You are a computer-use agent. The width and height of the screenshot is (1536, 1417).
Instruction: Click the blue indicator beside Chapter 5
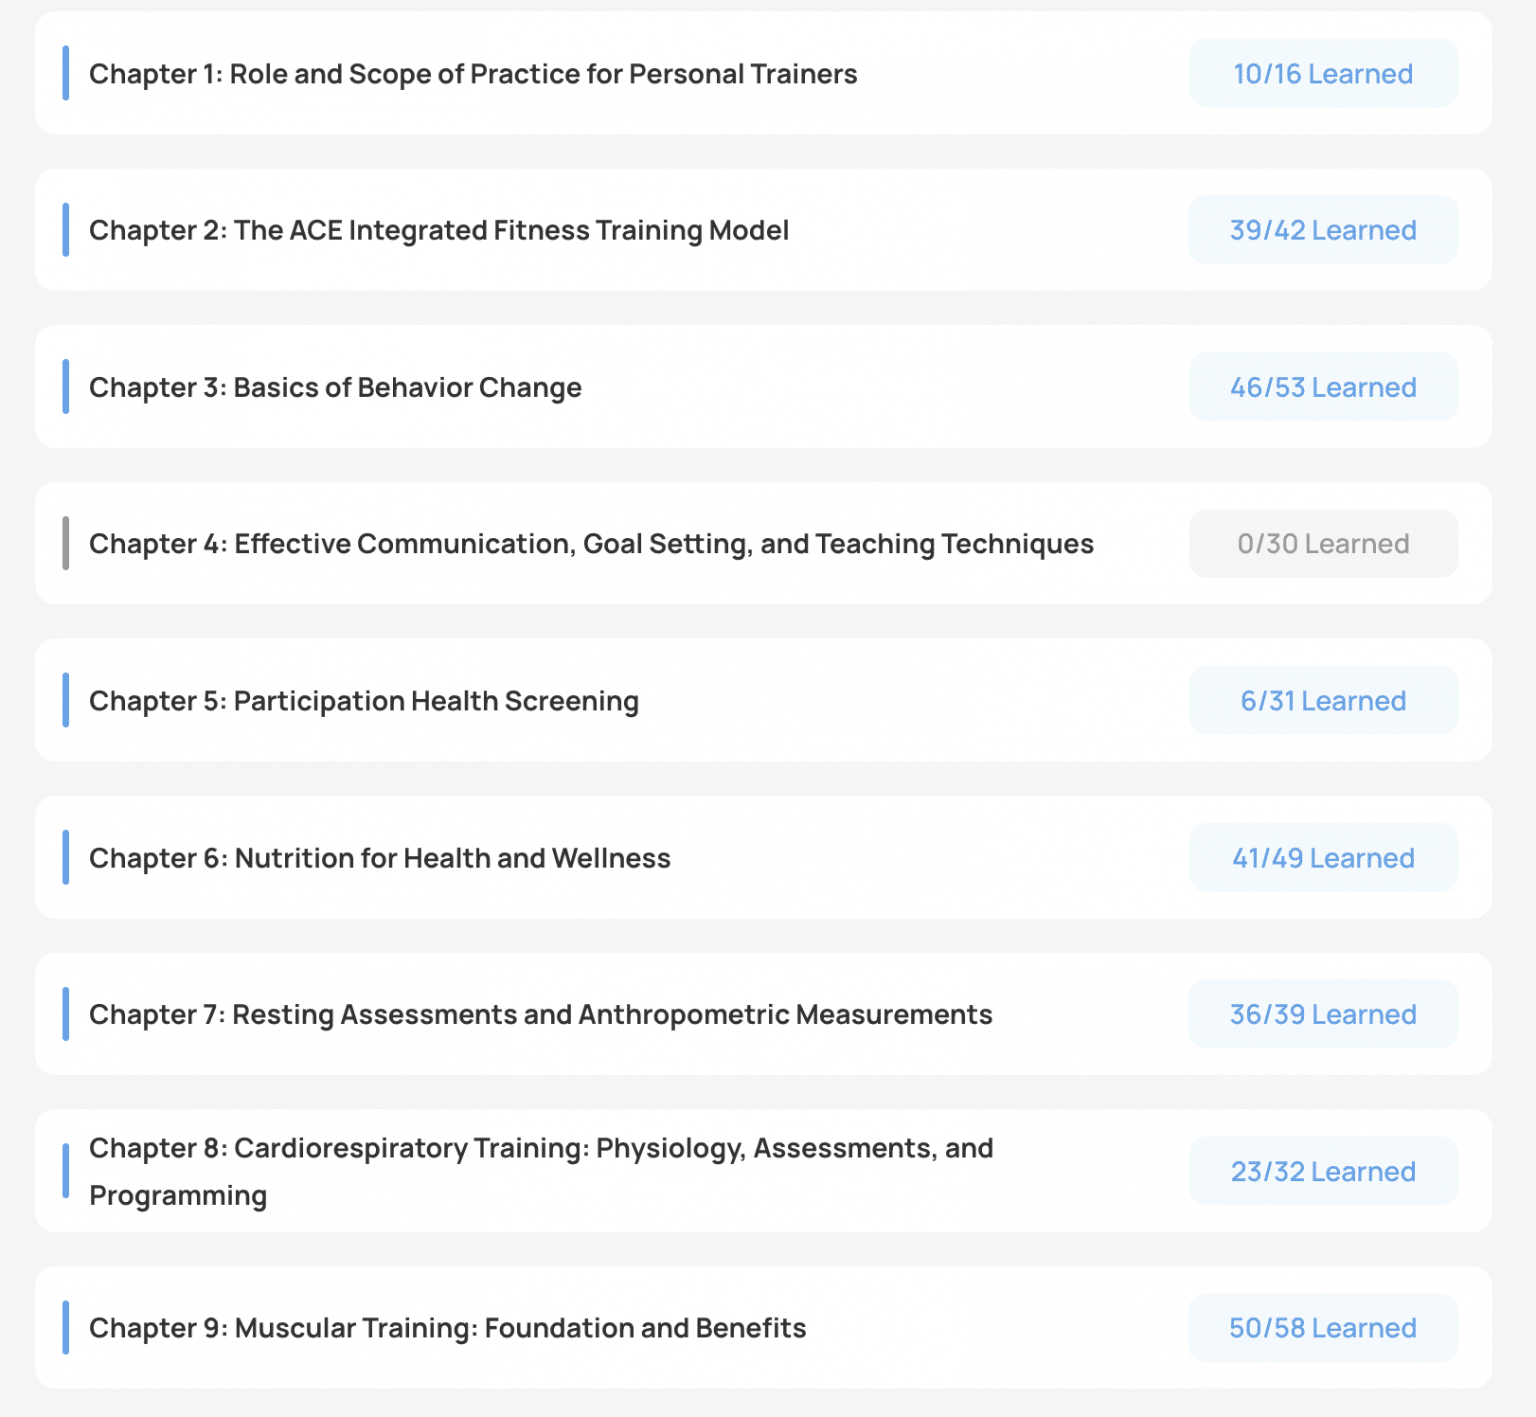[x=66, y=701]
